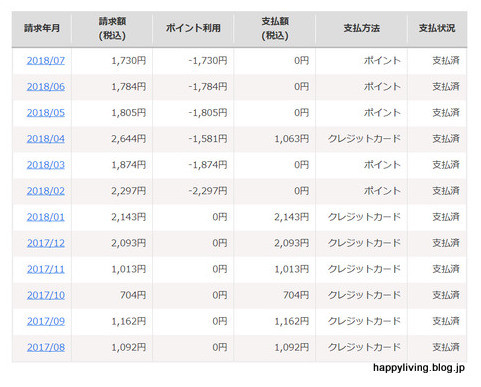Open the 2017/11 billing month link
This screenshot has height=387, width=481.
click(x=46, y=269)
